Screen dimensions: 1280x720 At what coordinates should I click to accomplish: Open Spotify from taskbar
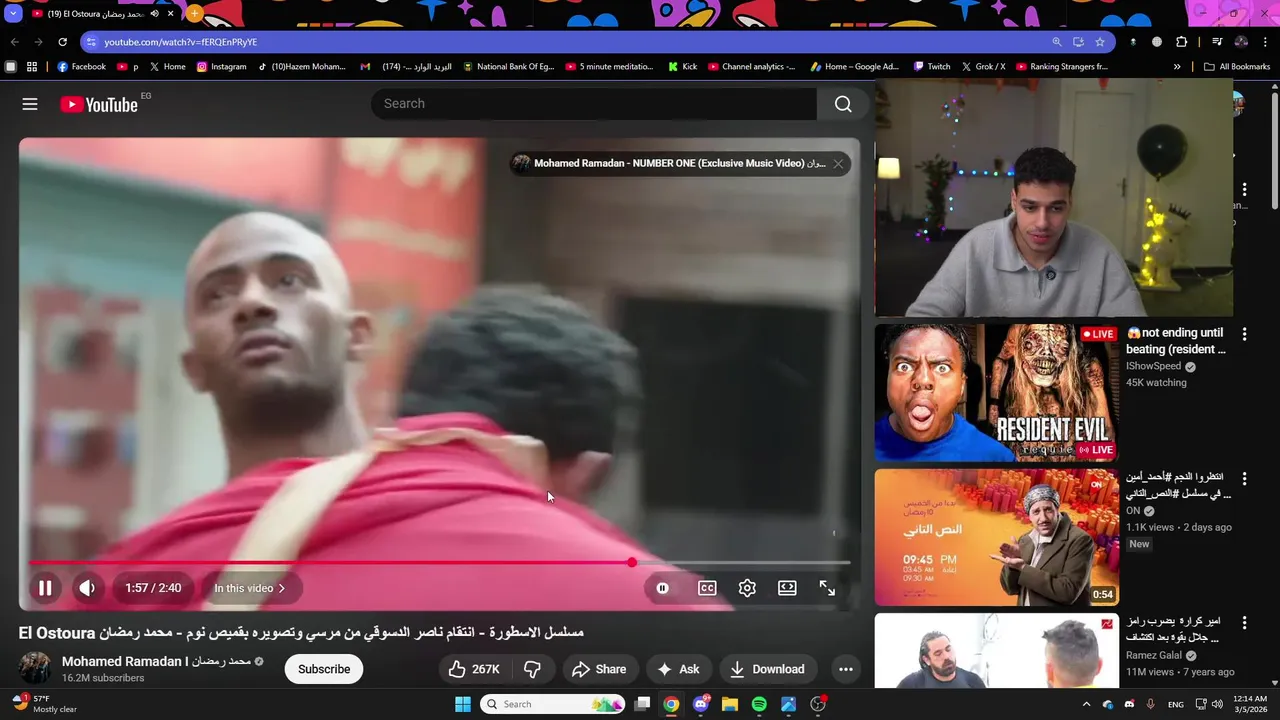coord(759,704)
